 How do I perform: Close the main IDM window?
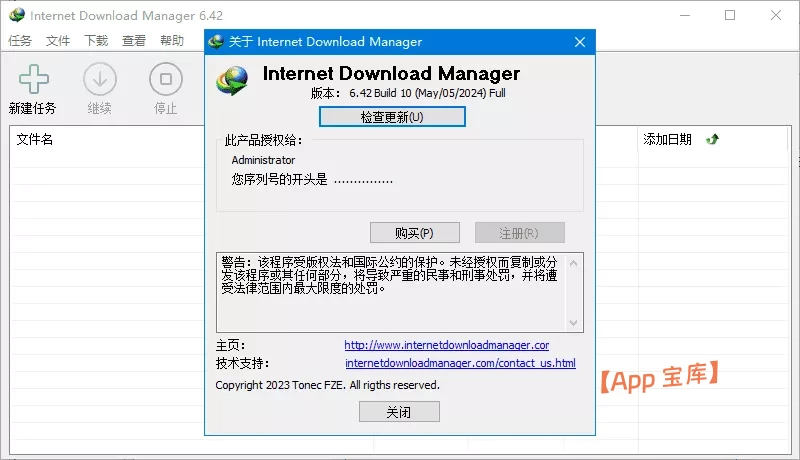point(776,15)
